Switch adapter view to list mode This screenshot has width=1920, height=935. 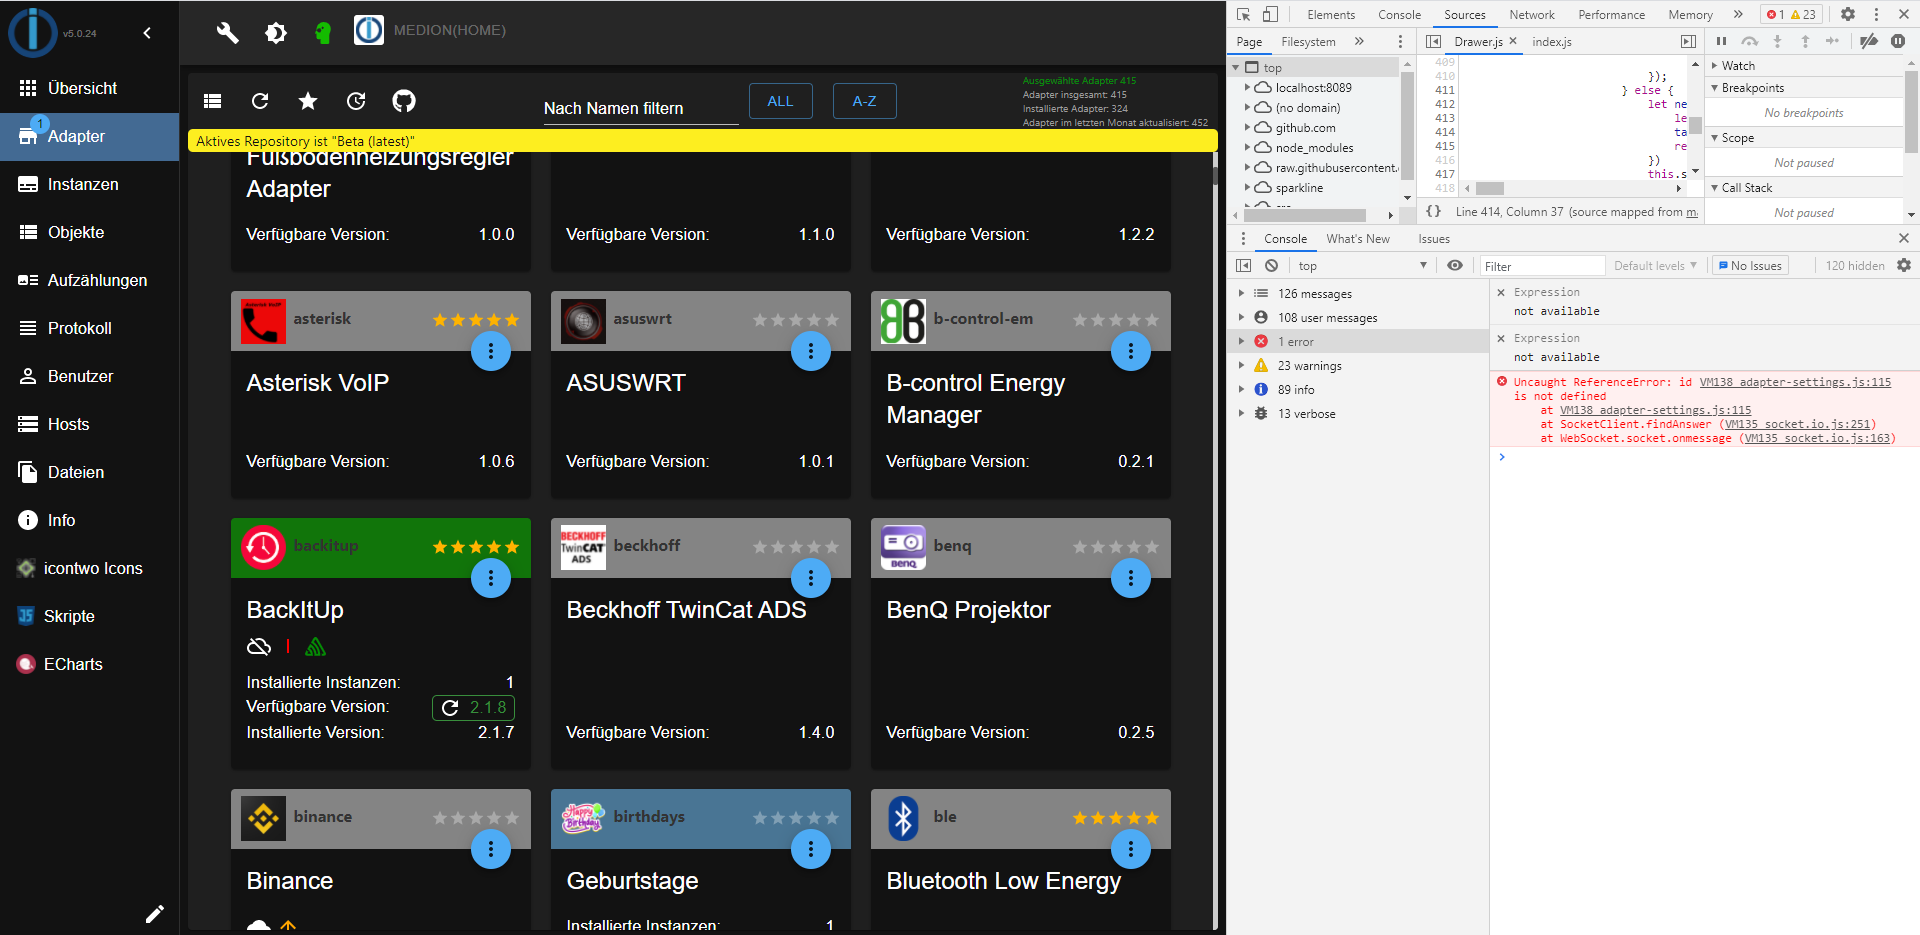pos(212,101)
